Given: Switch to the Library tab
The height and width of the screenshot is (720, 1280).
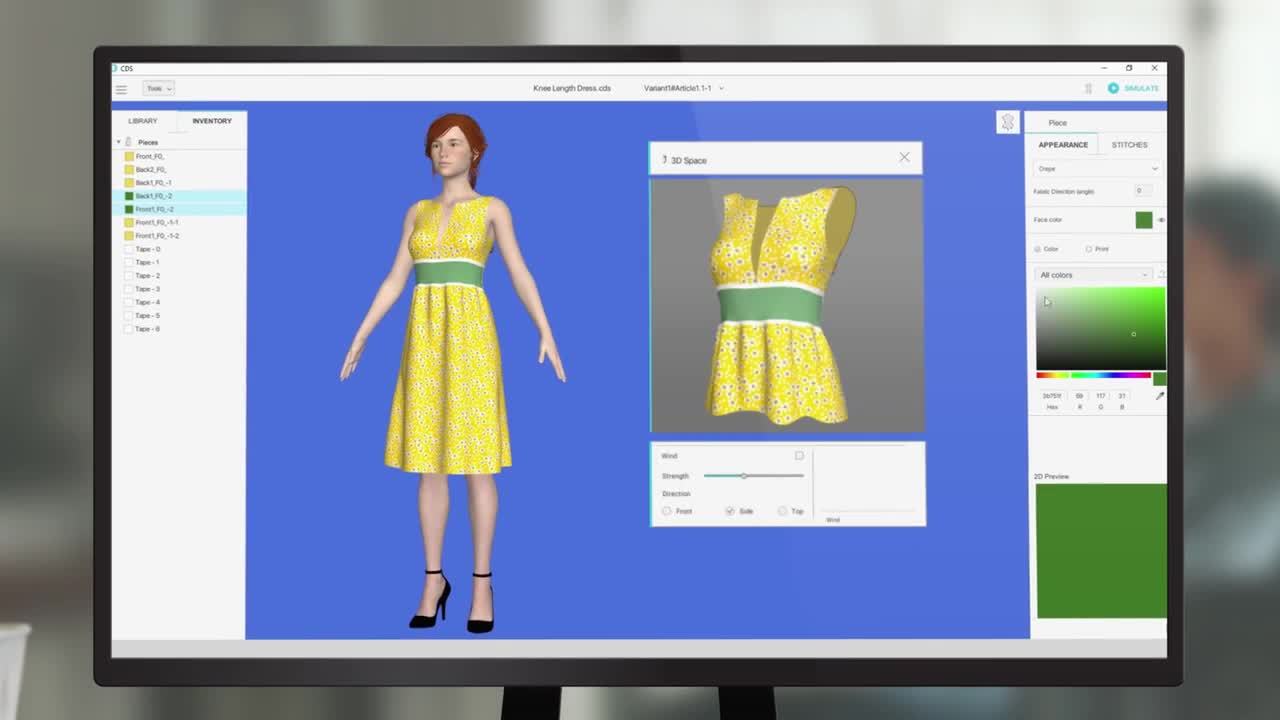Looking at the screenshot, I should (x=143, y=121).
